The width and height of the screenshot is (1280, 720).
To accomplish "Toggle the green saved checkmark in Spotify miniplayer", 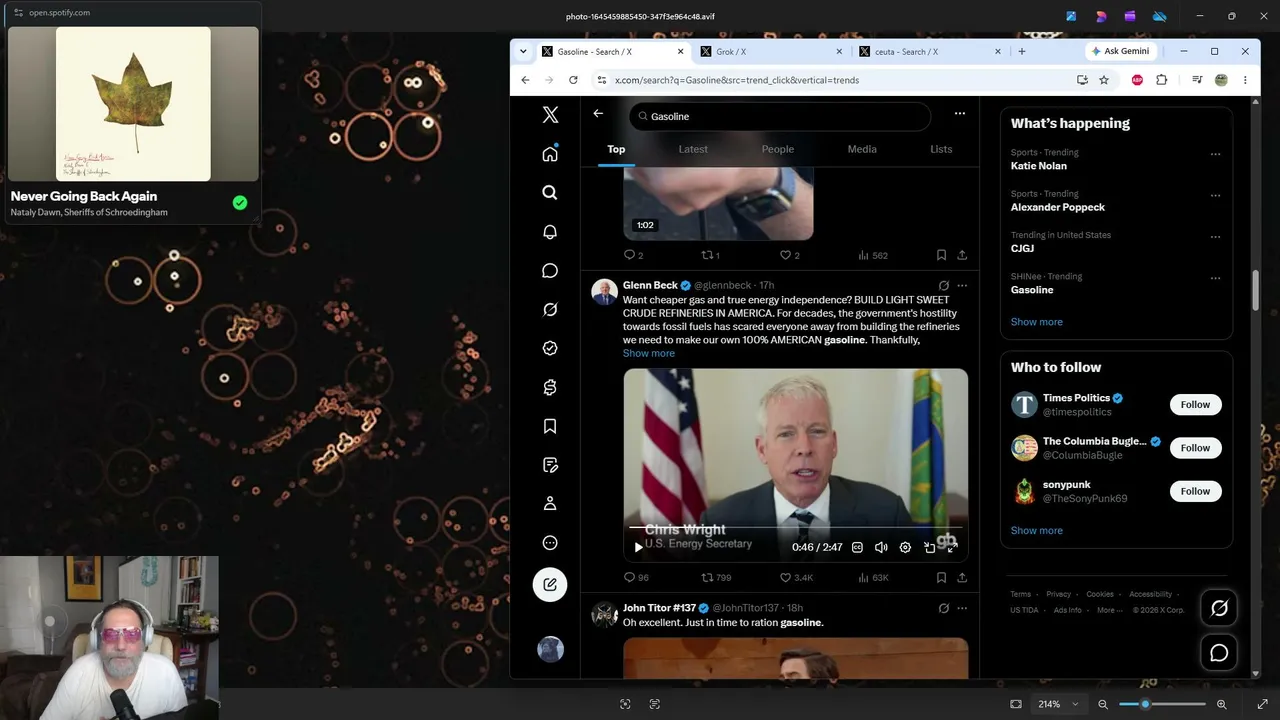I will pos(240,203).
